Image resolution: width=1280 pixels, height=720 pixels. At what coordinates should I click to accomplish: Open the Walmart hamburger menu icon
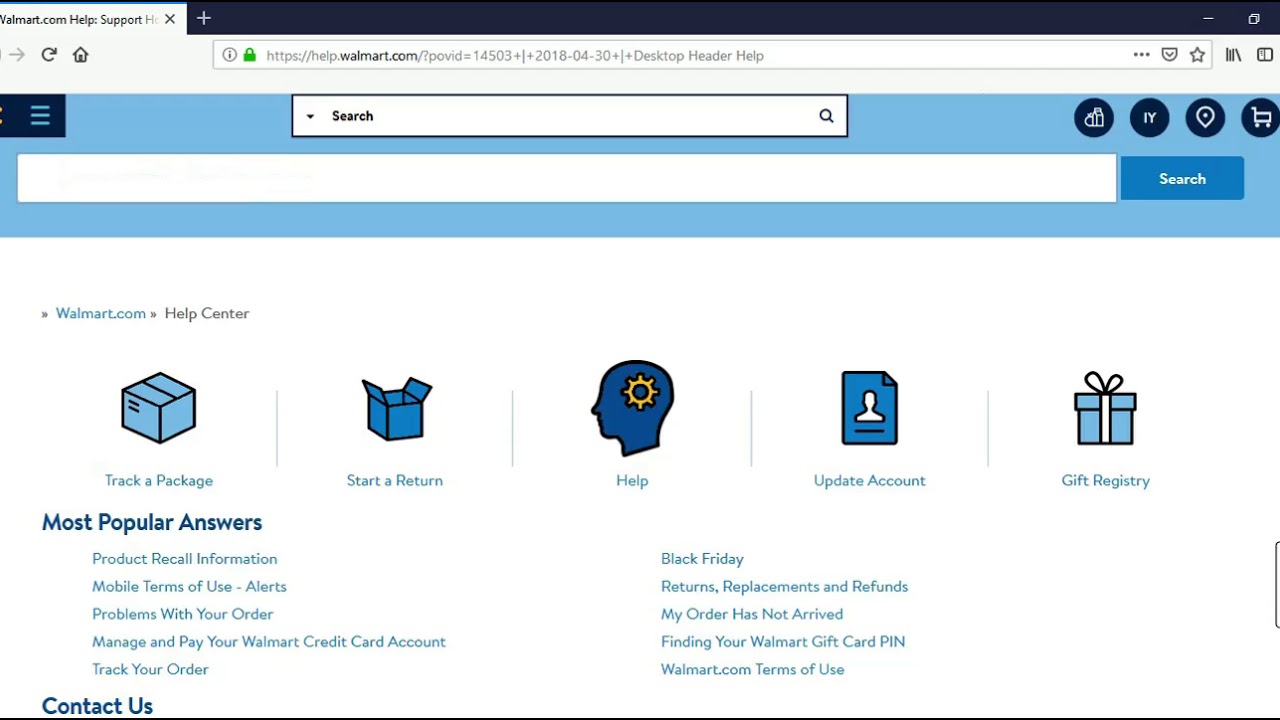[40, 116]
